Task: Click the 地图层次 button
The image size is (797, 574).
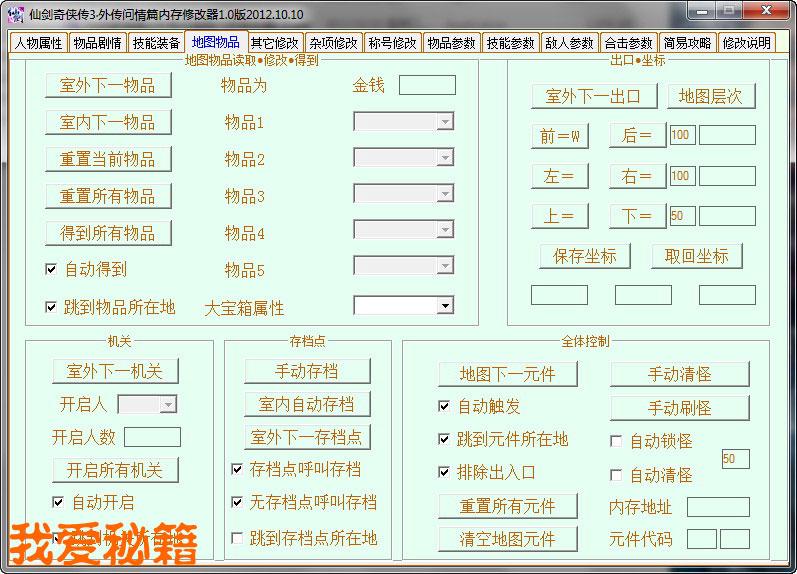Action: tap(710, 96)
